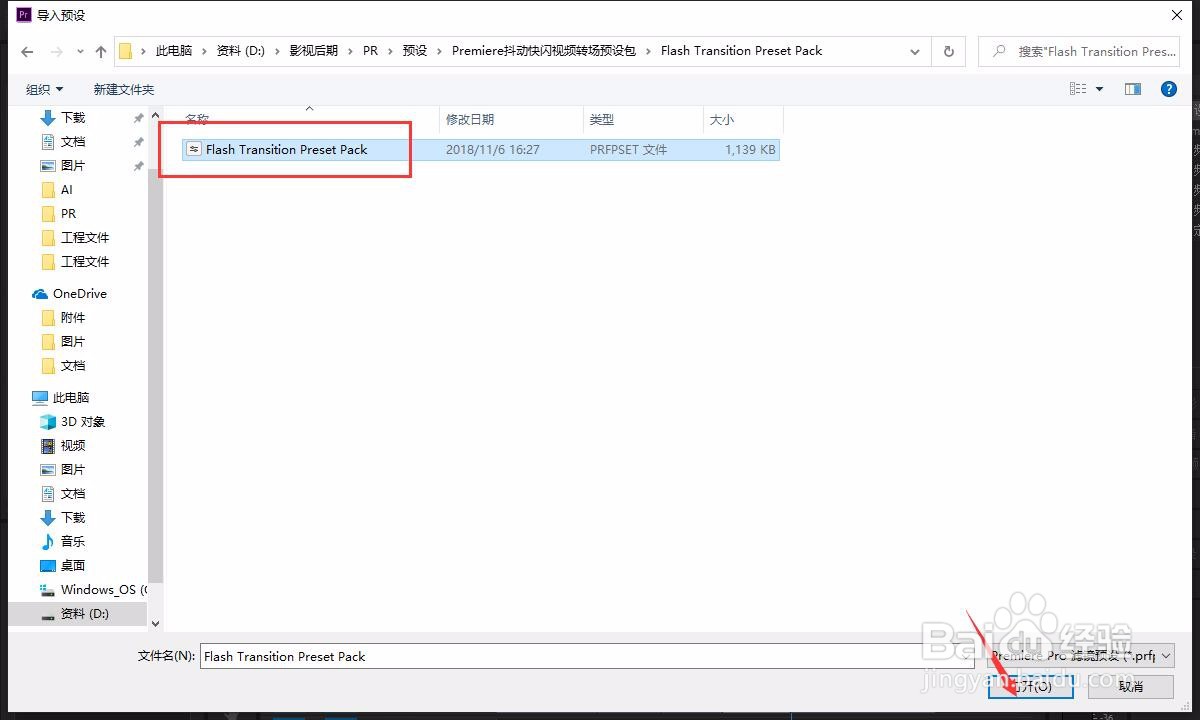Sort by 类型 column header

point(602,119)
